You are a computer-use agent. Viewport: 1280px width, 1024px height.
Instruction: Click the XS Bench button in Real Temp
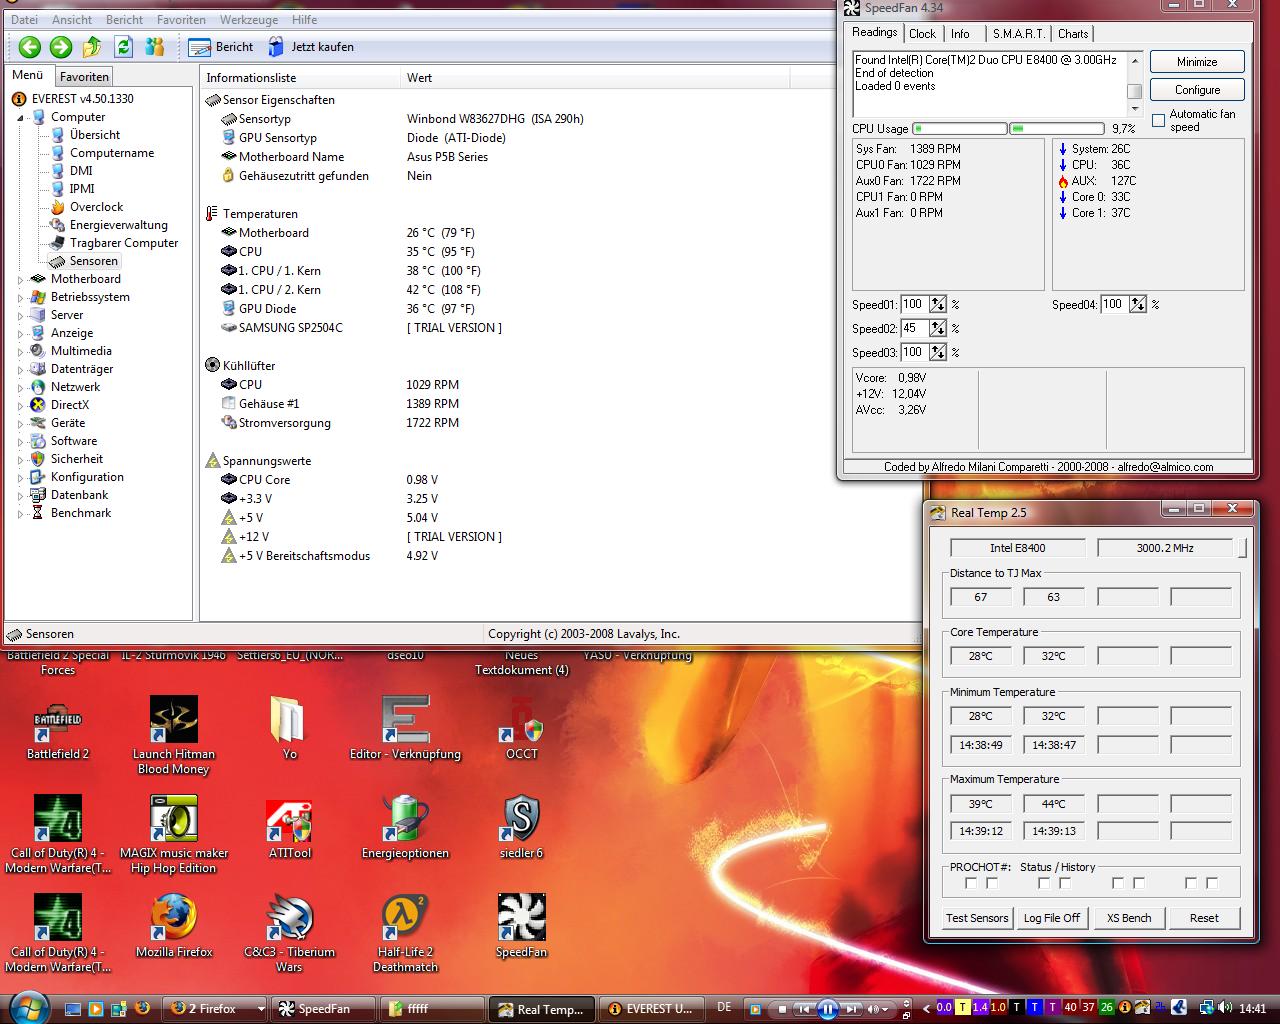click(1129, 918)
